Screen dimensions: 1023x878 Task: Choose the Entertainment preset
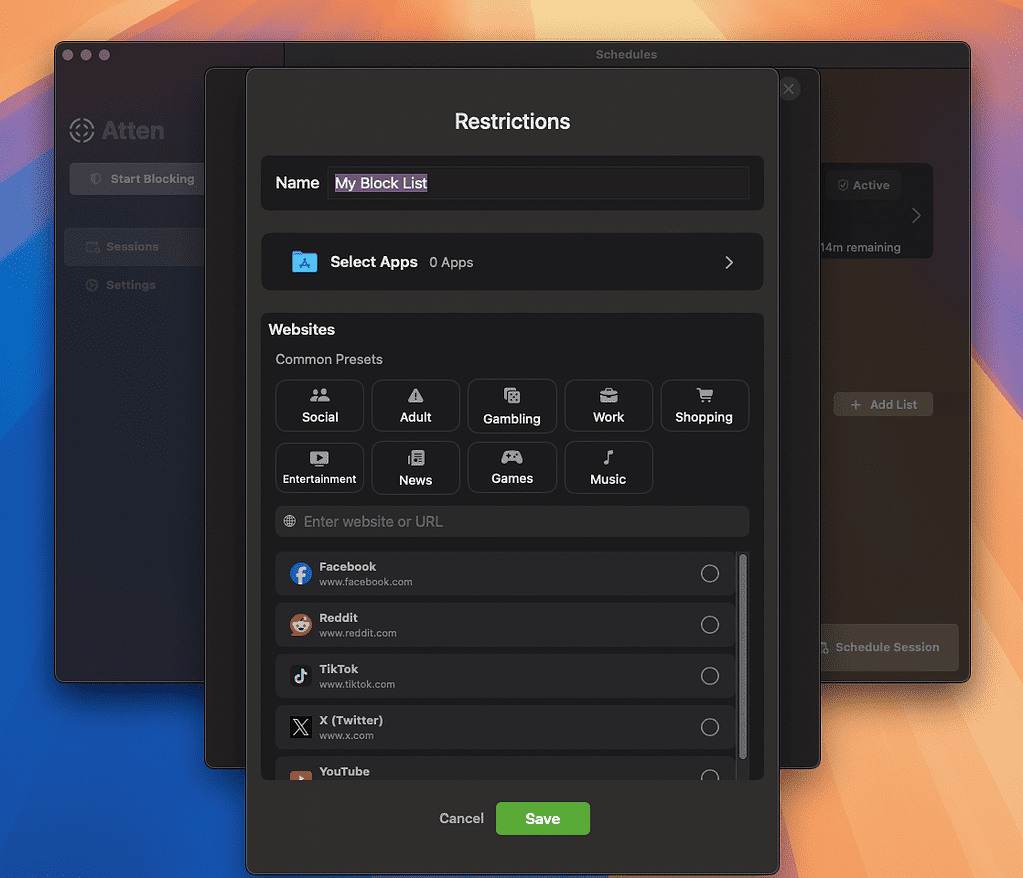319,468
